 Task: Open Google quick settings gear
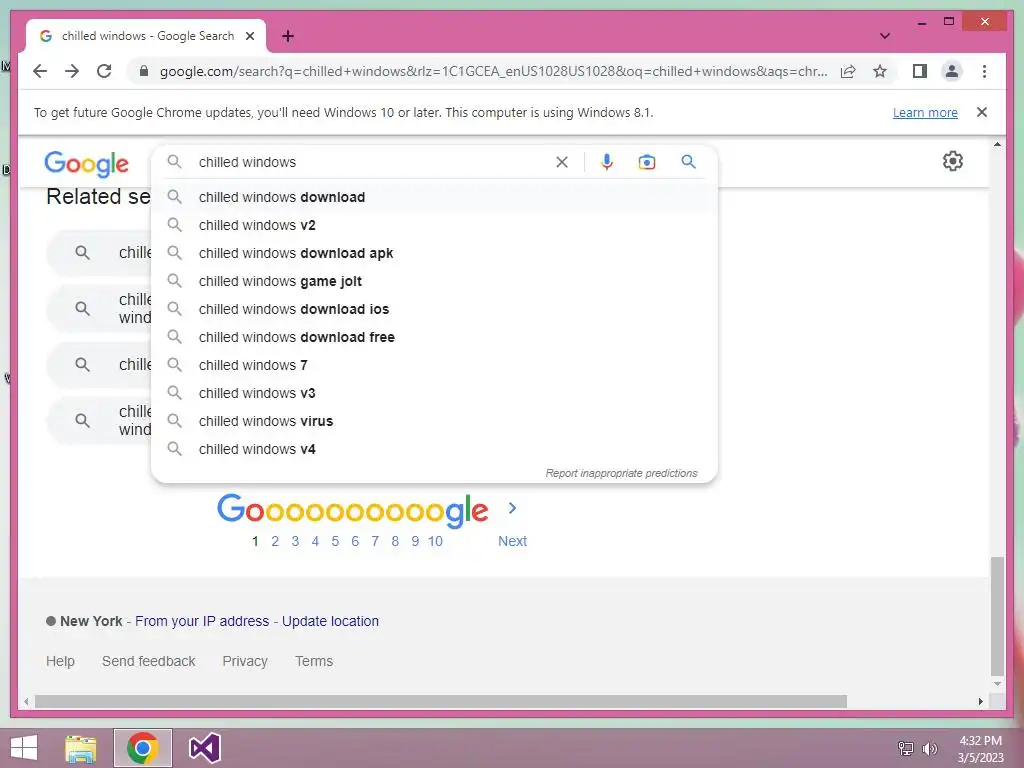953,161
